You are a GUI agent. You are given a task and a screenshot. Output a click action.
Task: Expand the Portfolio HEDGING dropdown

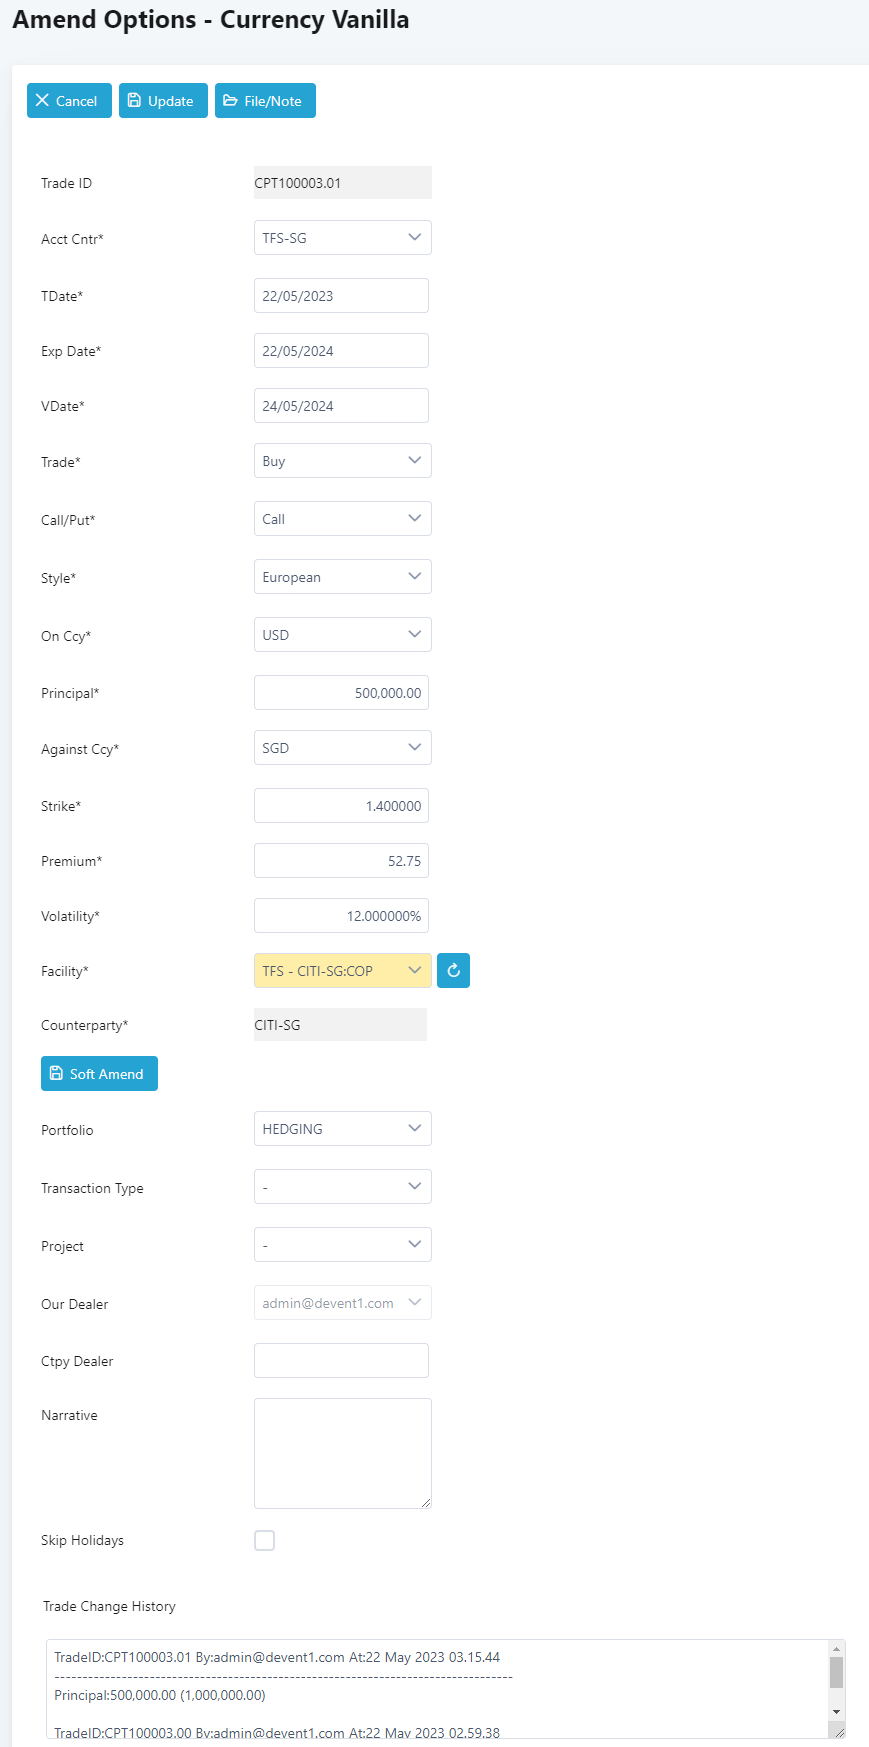[x=342, y=1129]
